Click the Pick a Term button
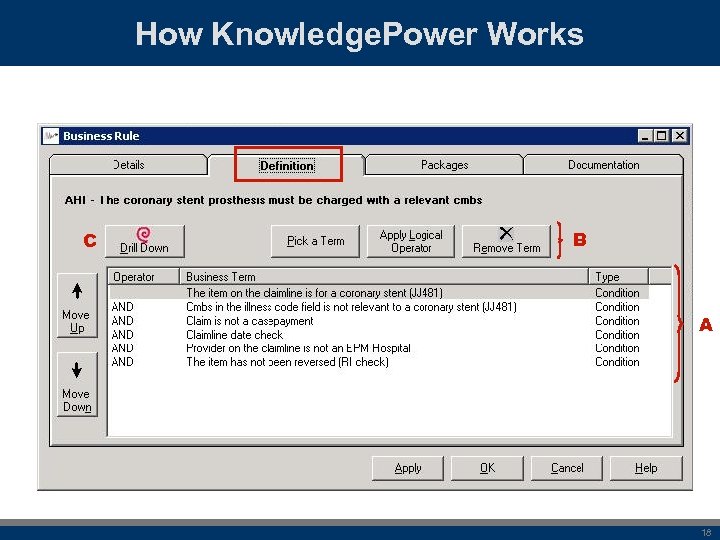 315,241
